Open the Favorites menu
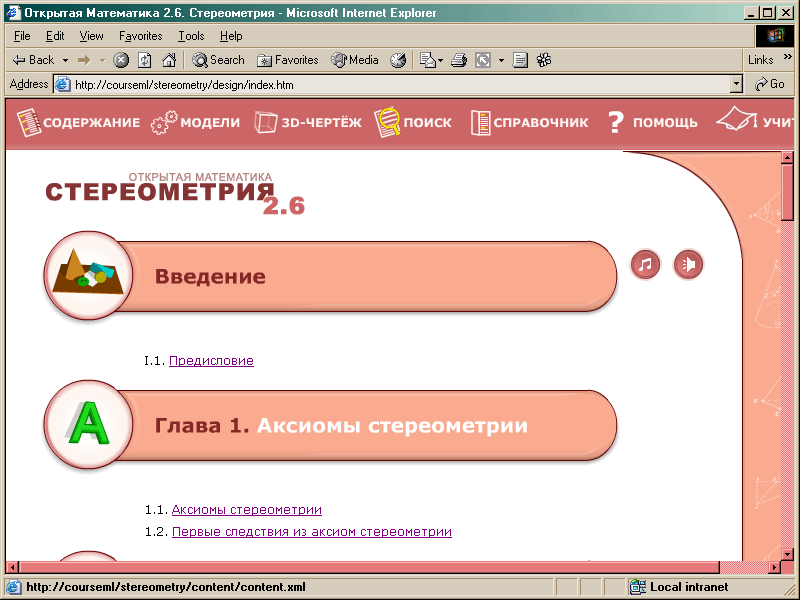 (x=140, y=36)
